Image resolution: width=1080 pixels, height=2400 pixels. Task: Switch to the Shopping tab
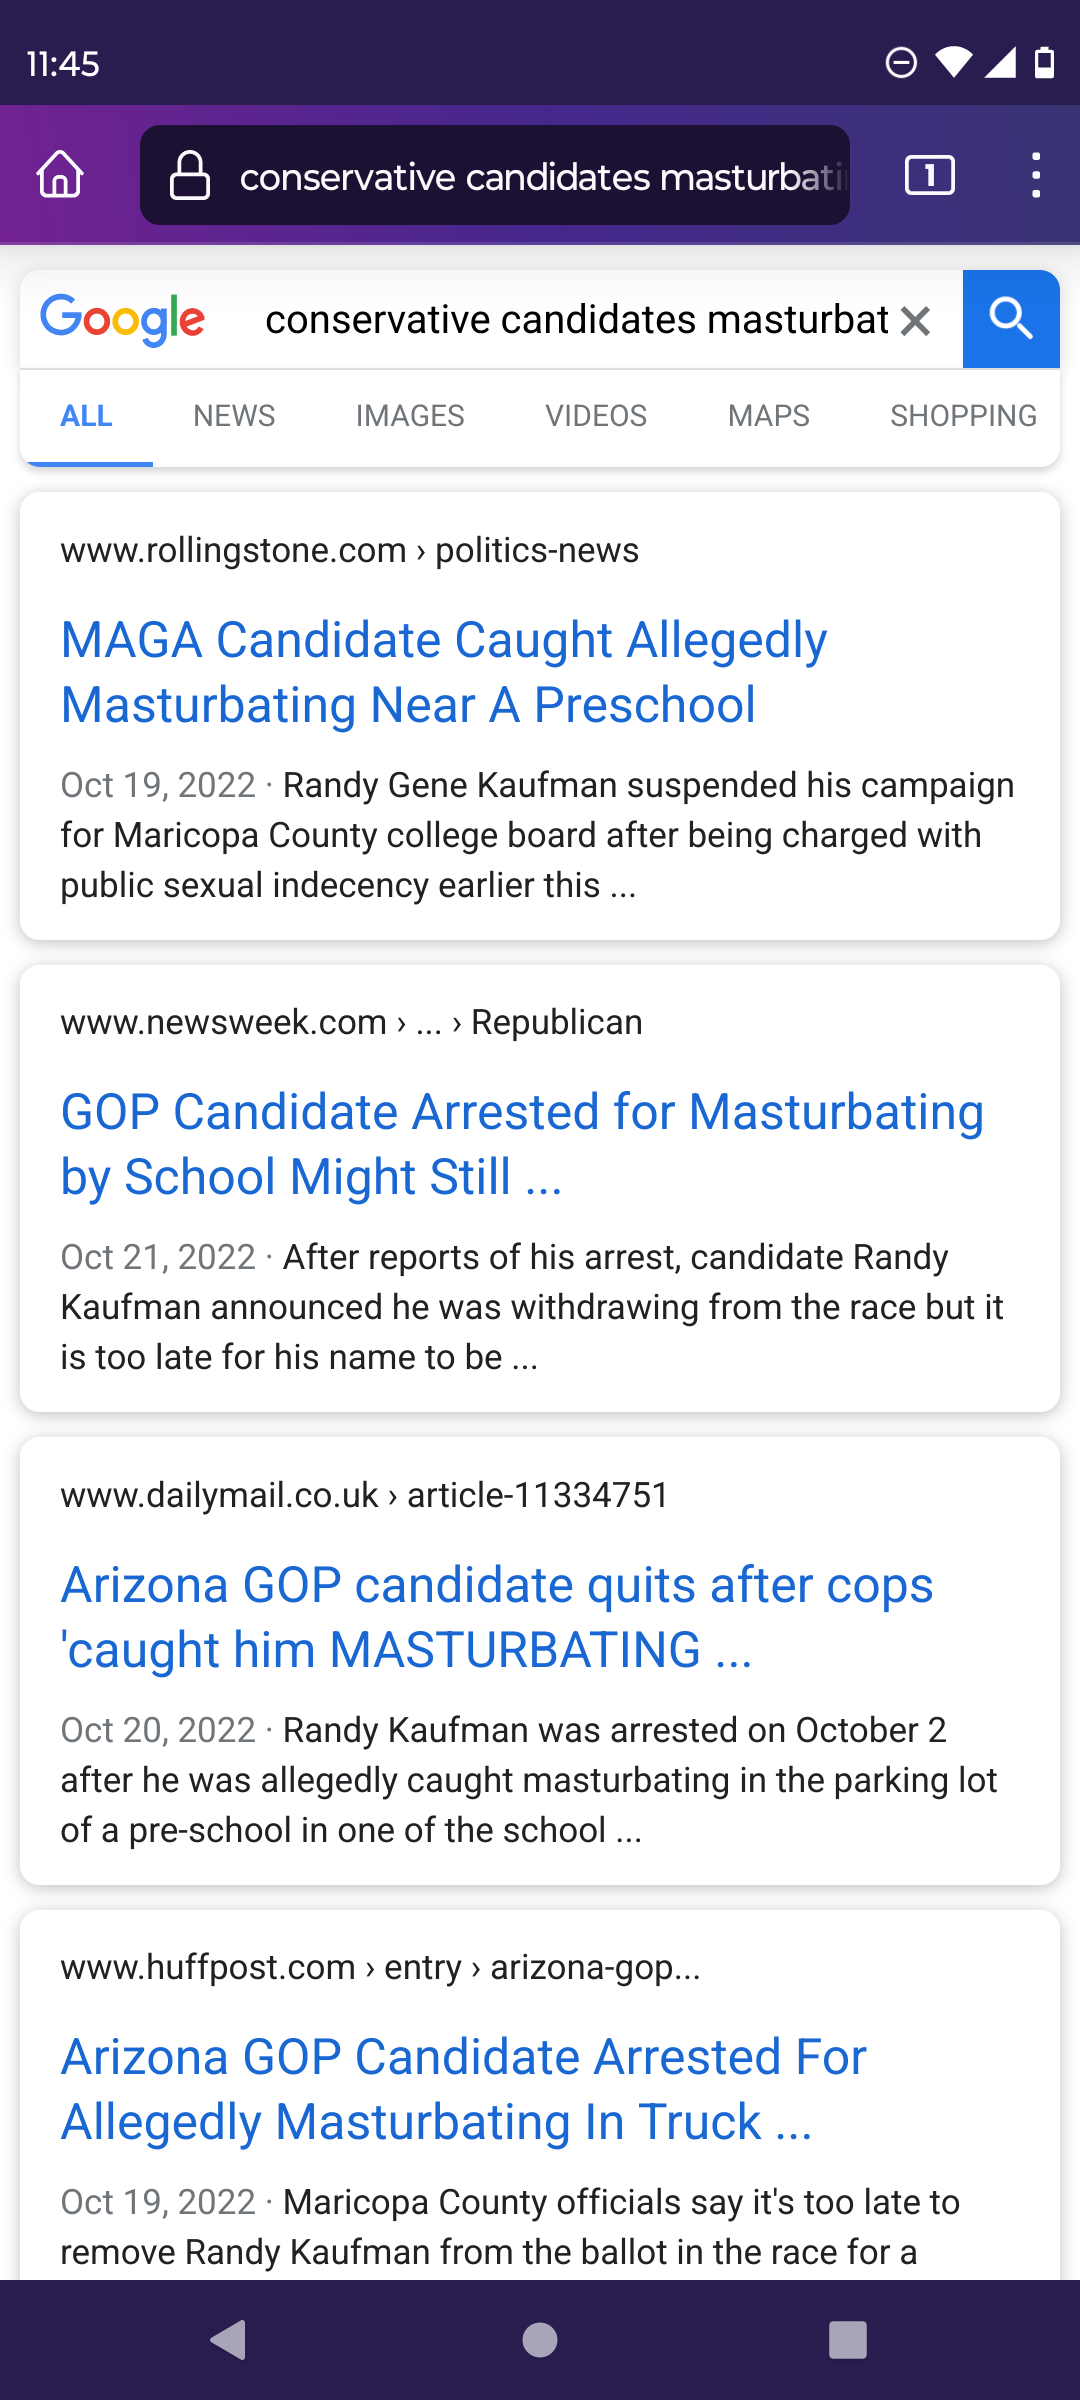click(x=963, y=416)
